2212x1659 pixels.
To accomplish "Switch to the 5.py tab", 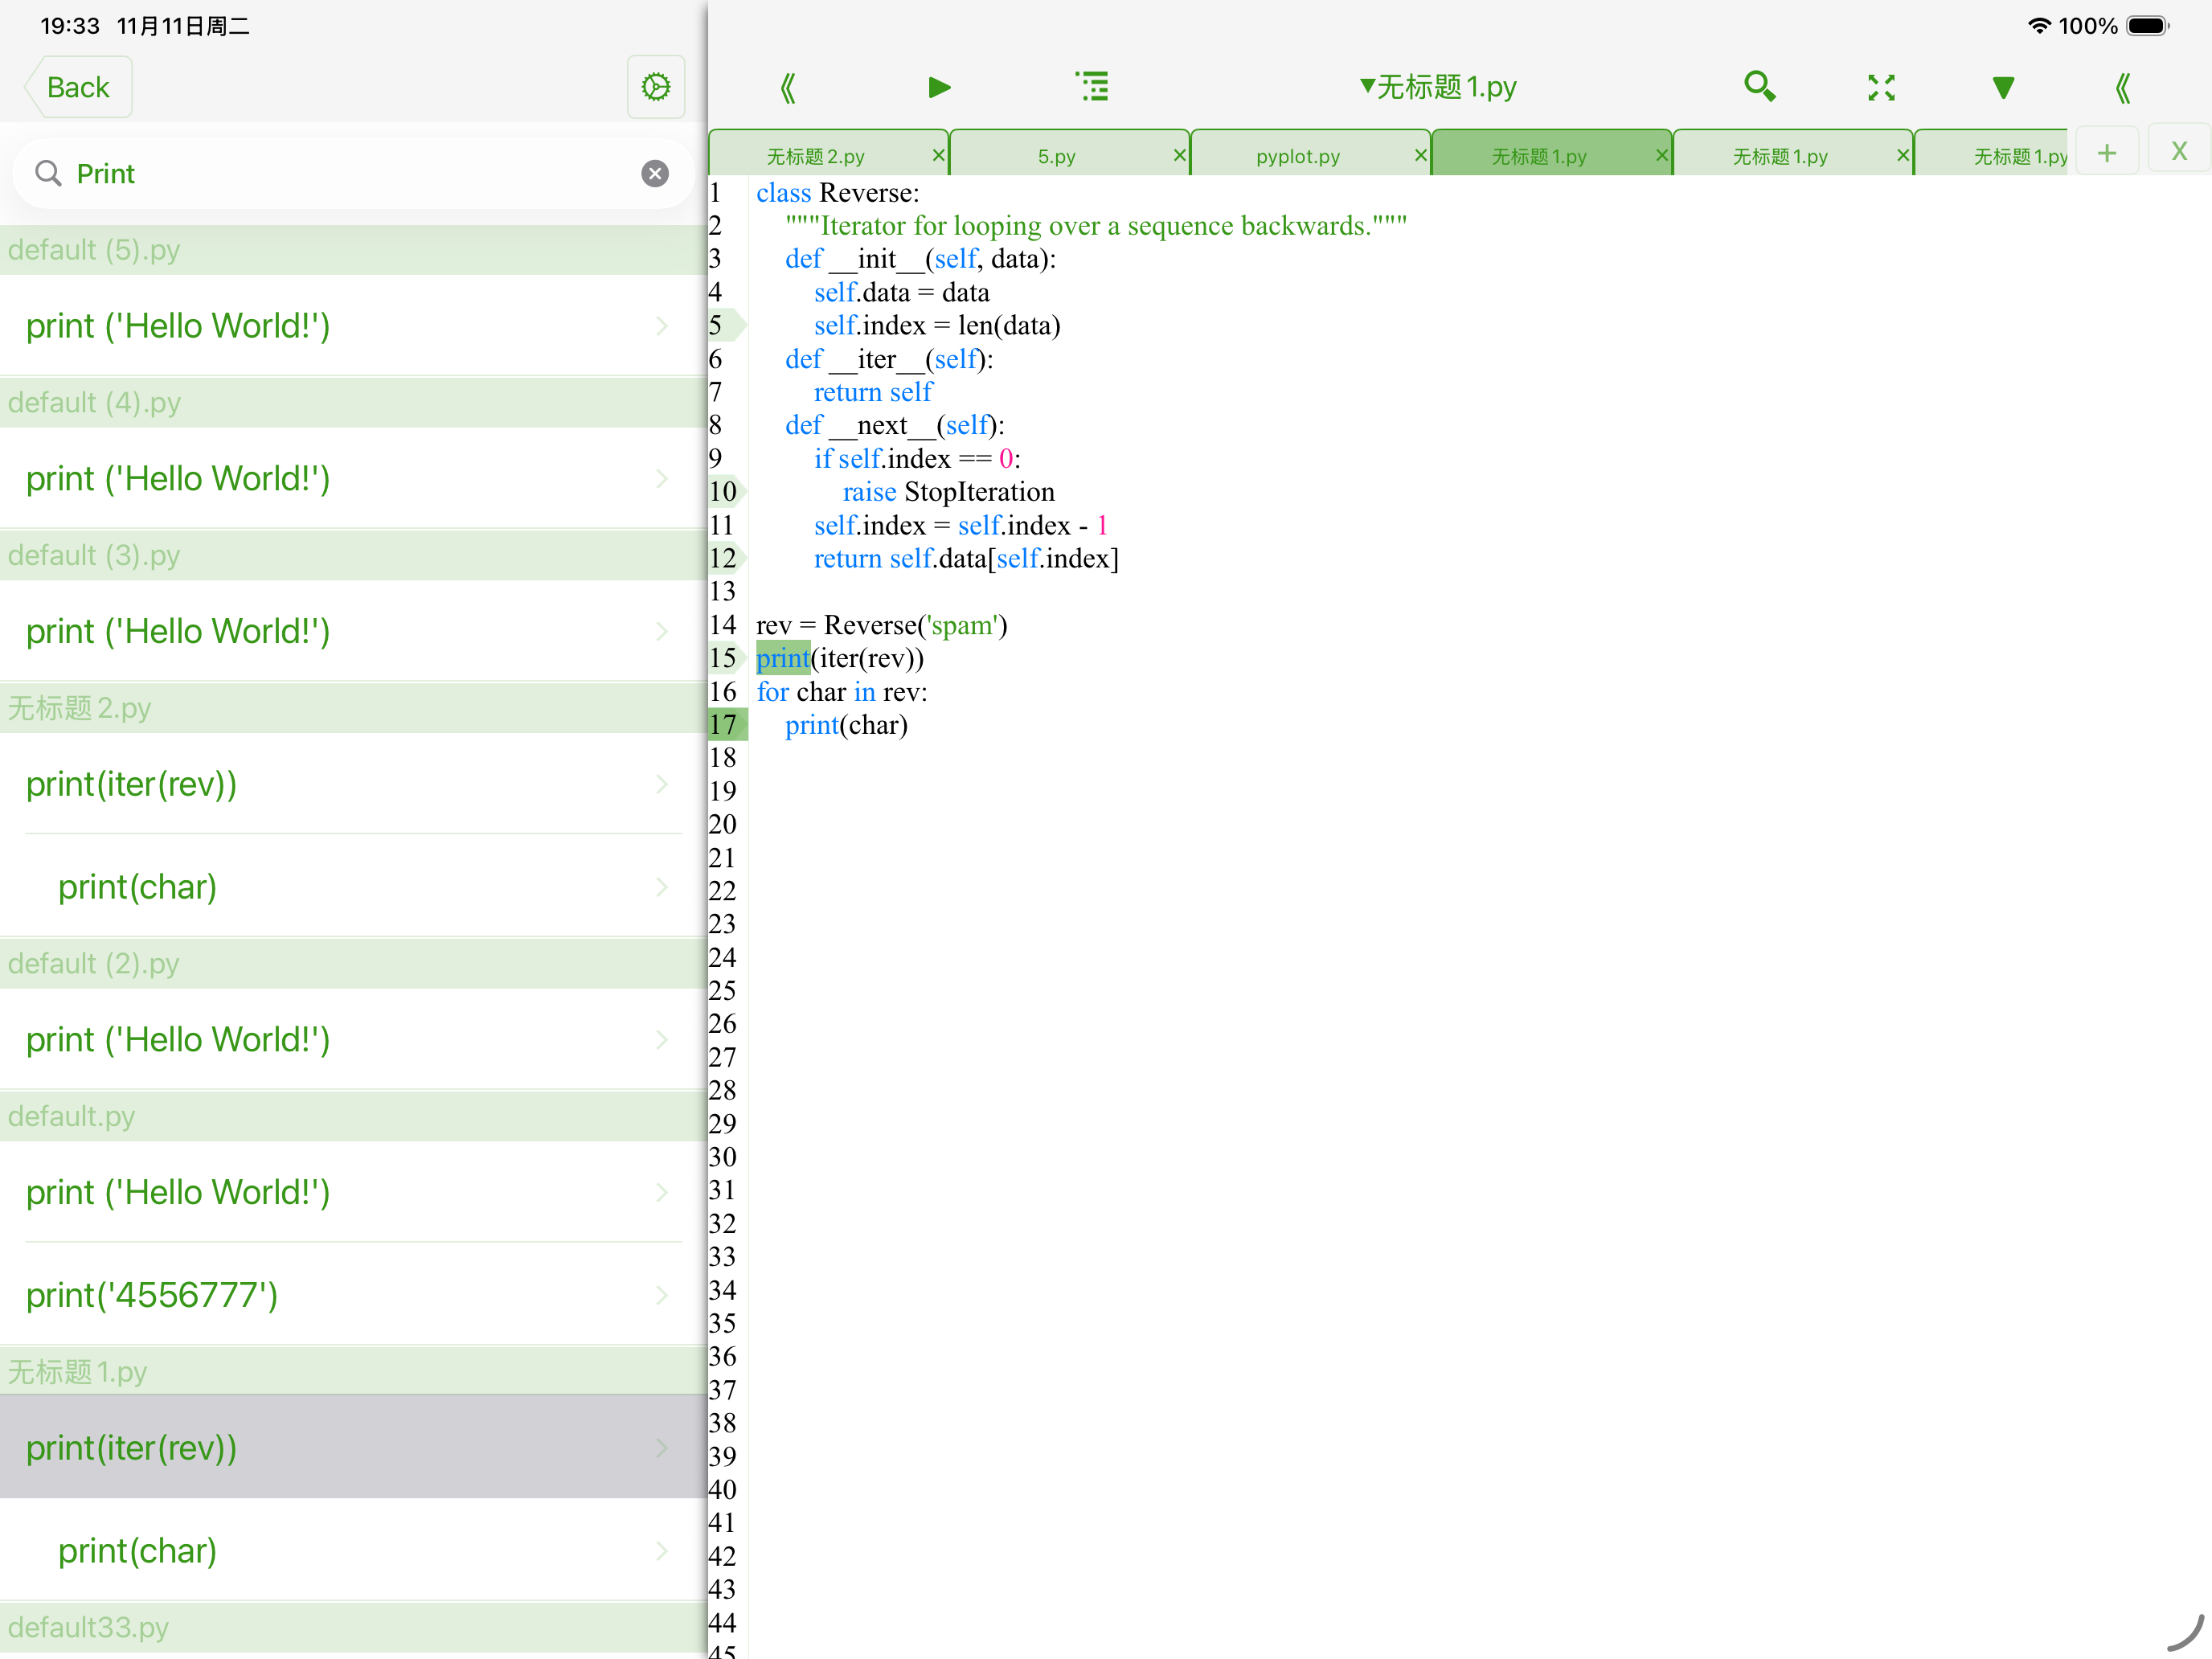I will tap(1056, 157).
